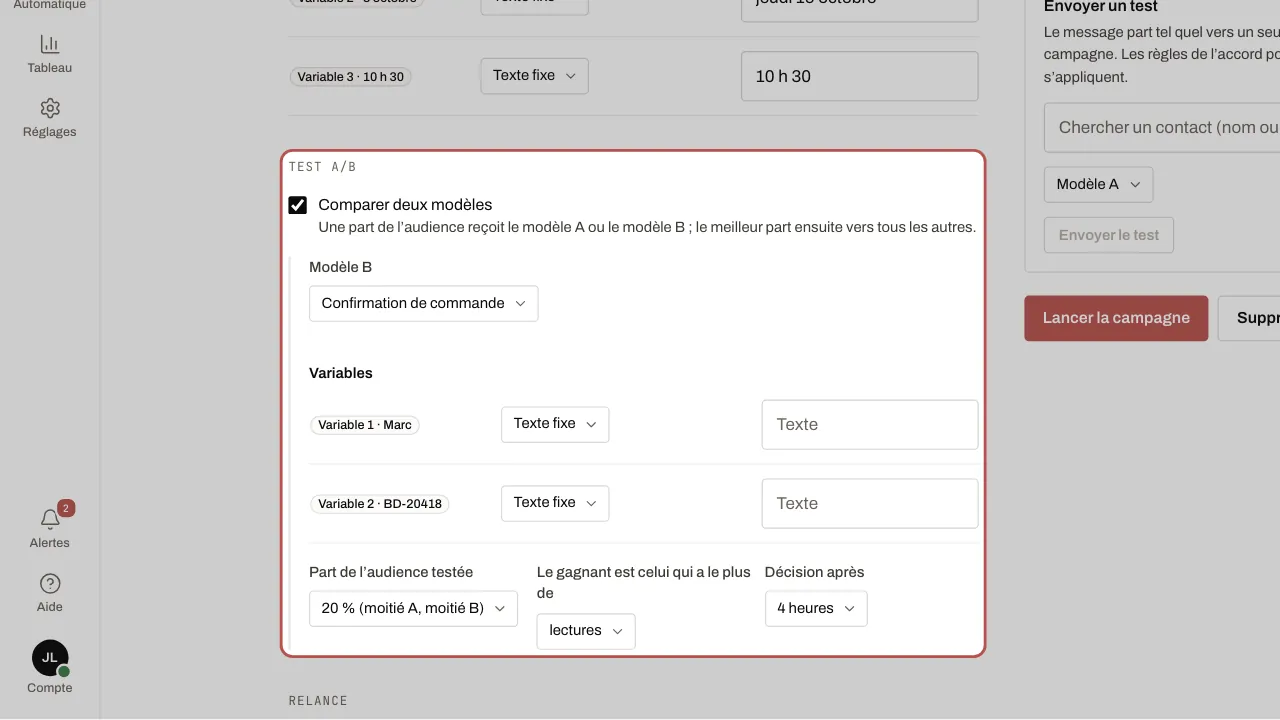
Task: Open Part de l'audience testée dropdown
Action: (x=413, y=608)
